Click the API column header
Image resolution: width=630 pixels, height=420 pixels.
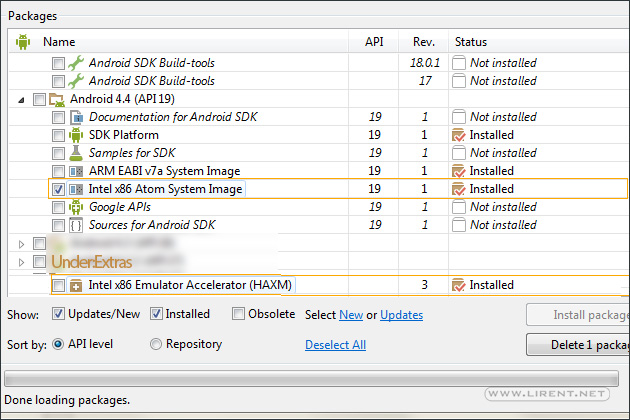[374, 42]
